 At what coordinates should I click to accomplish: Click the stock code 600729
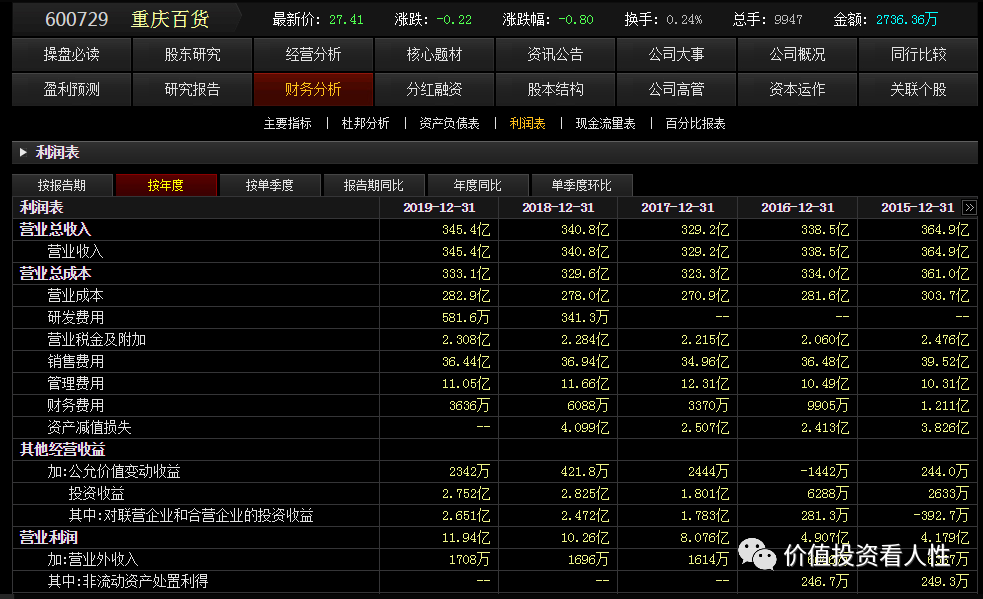(76, 19)
